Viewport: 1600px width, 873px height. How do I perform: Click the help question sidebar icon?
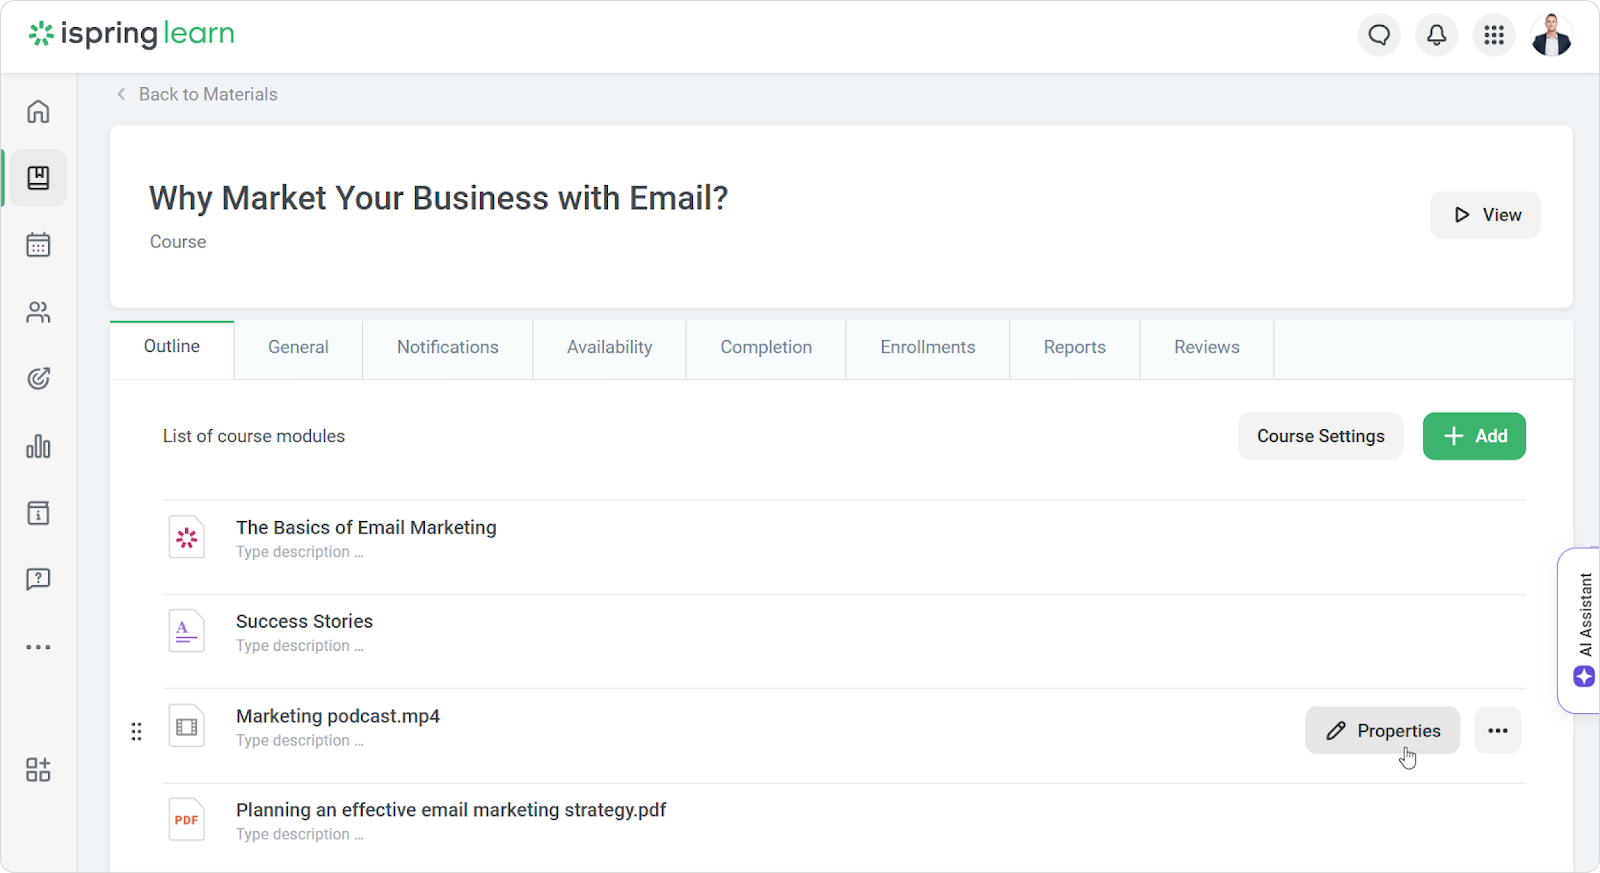(x=38, y=580)
